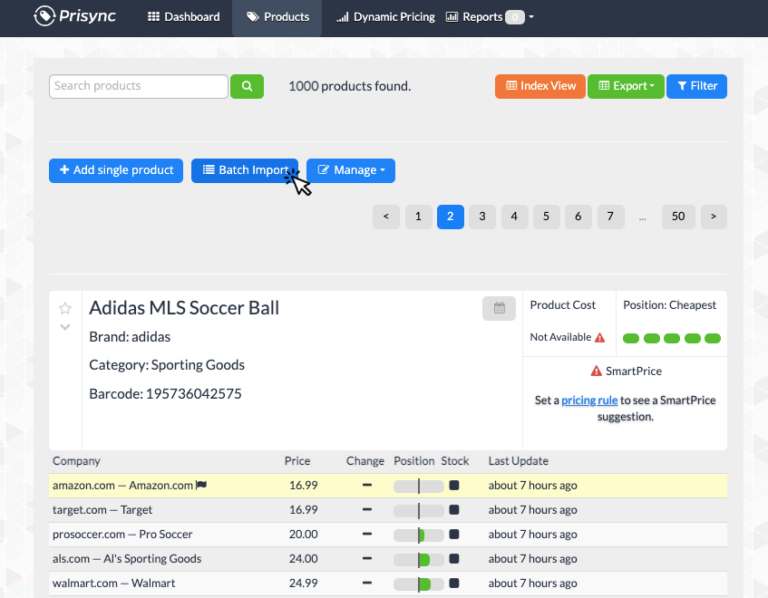Click Product Cost warning triangle icon
768x598 pixels.
(x=600, y=337)
